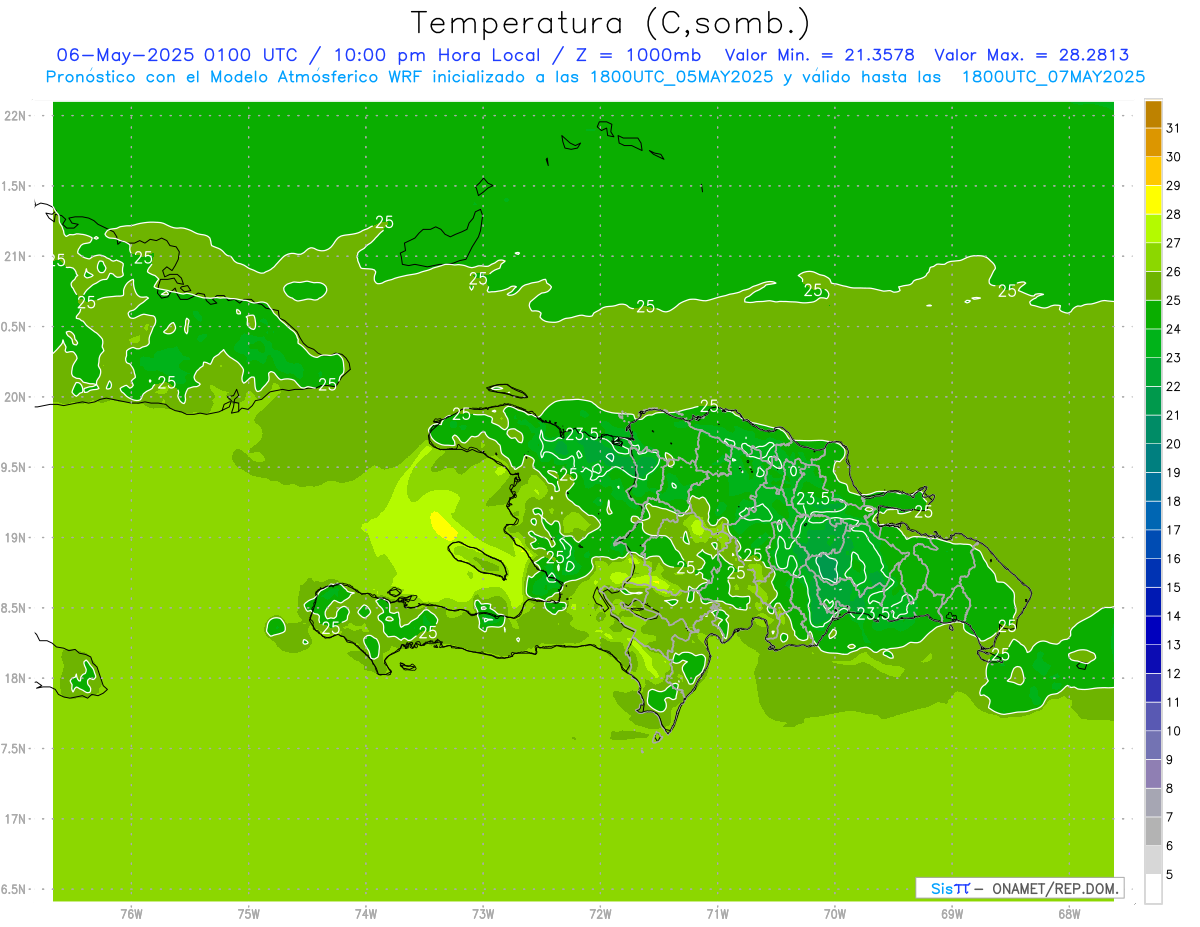Image resolution: width=1200 pixels, height=927 pixels.
Task: Click the color scale label 27
Action: 1173,243
